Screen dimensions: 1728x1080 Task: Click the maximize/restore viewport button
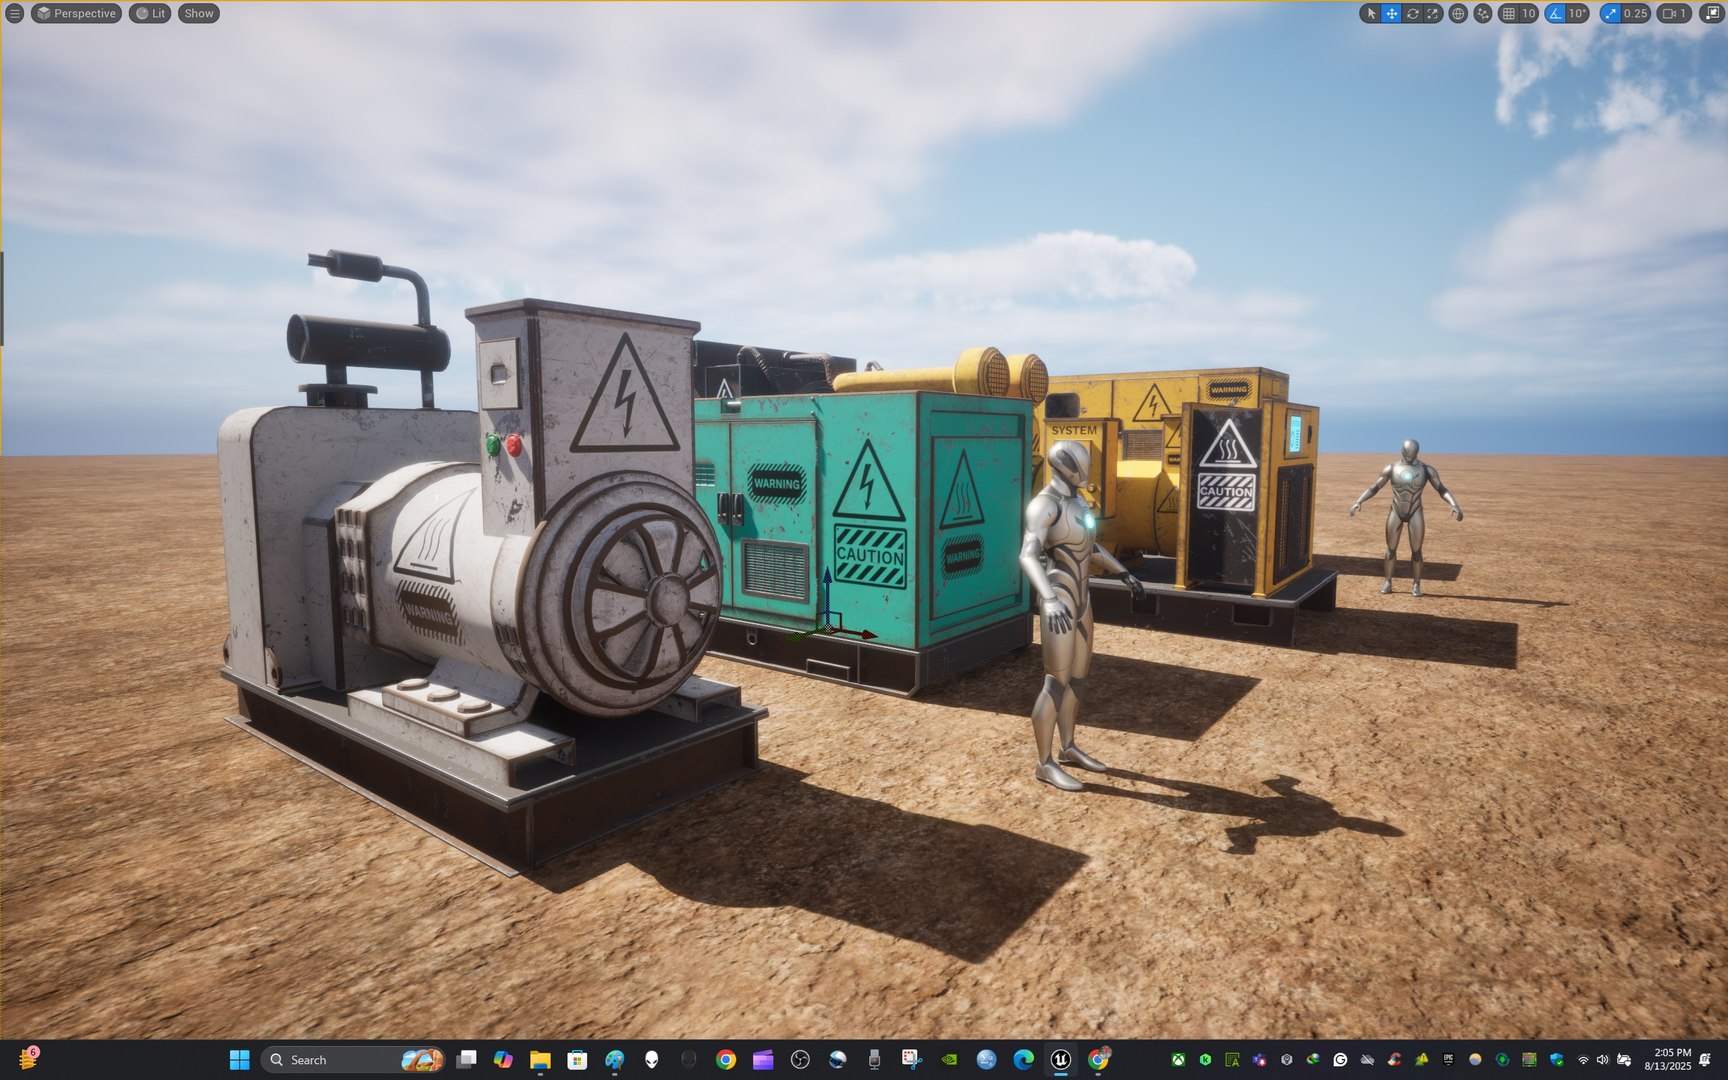click(1711, 13)
